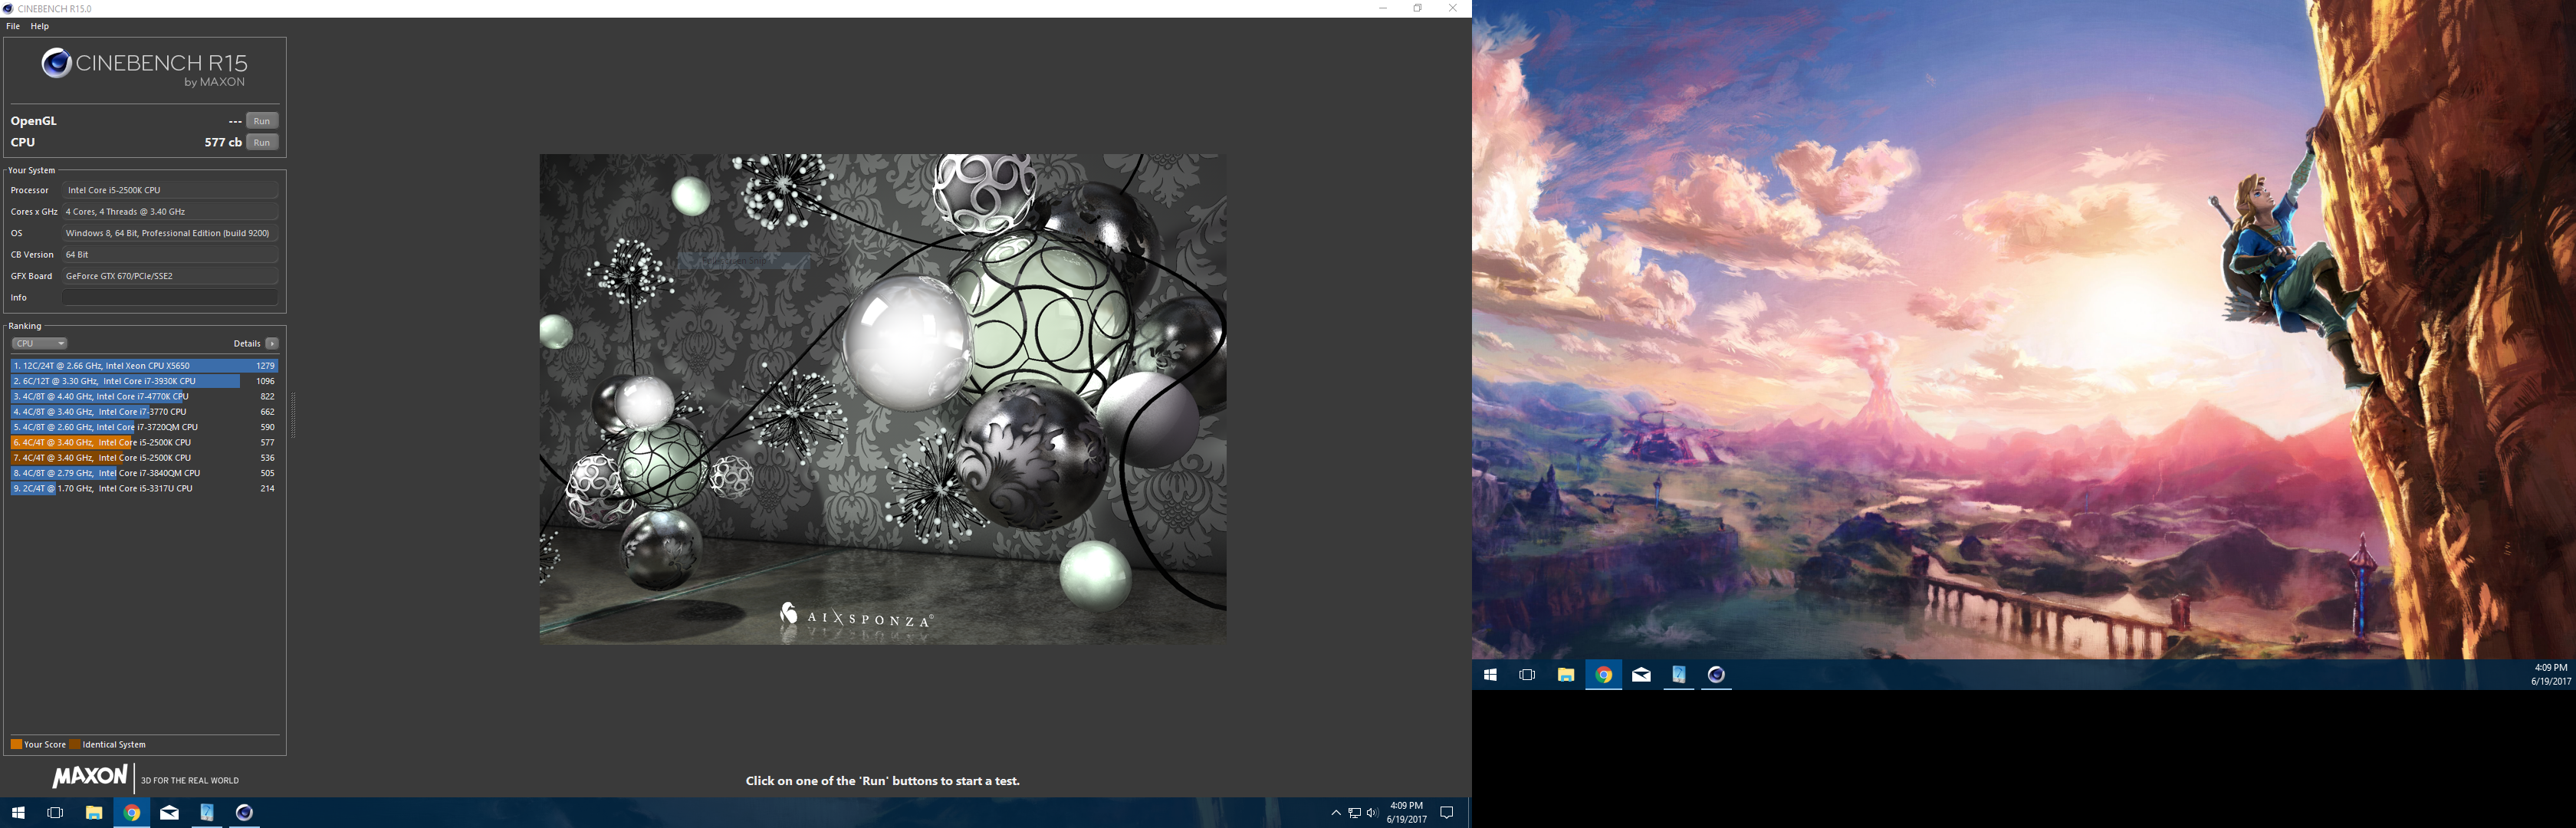Select ranking row 7 i5-2500K scoring 536

(144, 458)
